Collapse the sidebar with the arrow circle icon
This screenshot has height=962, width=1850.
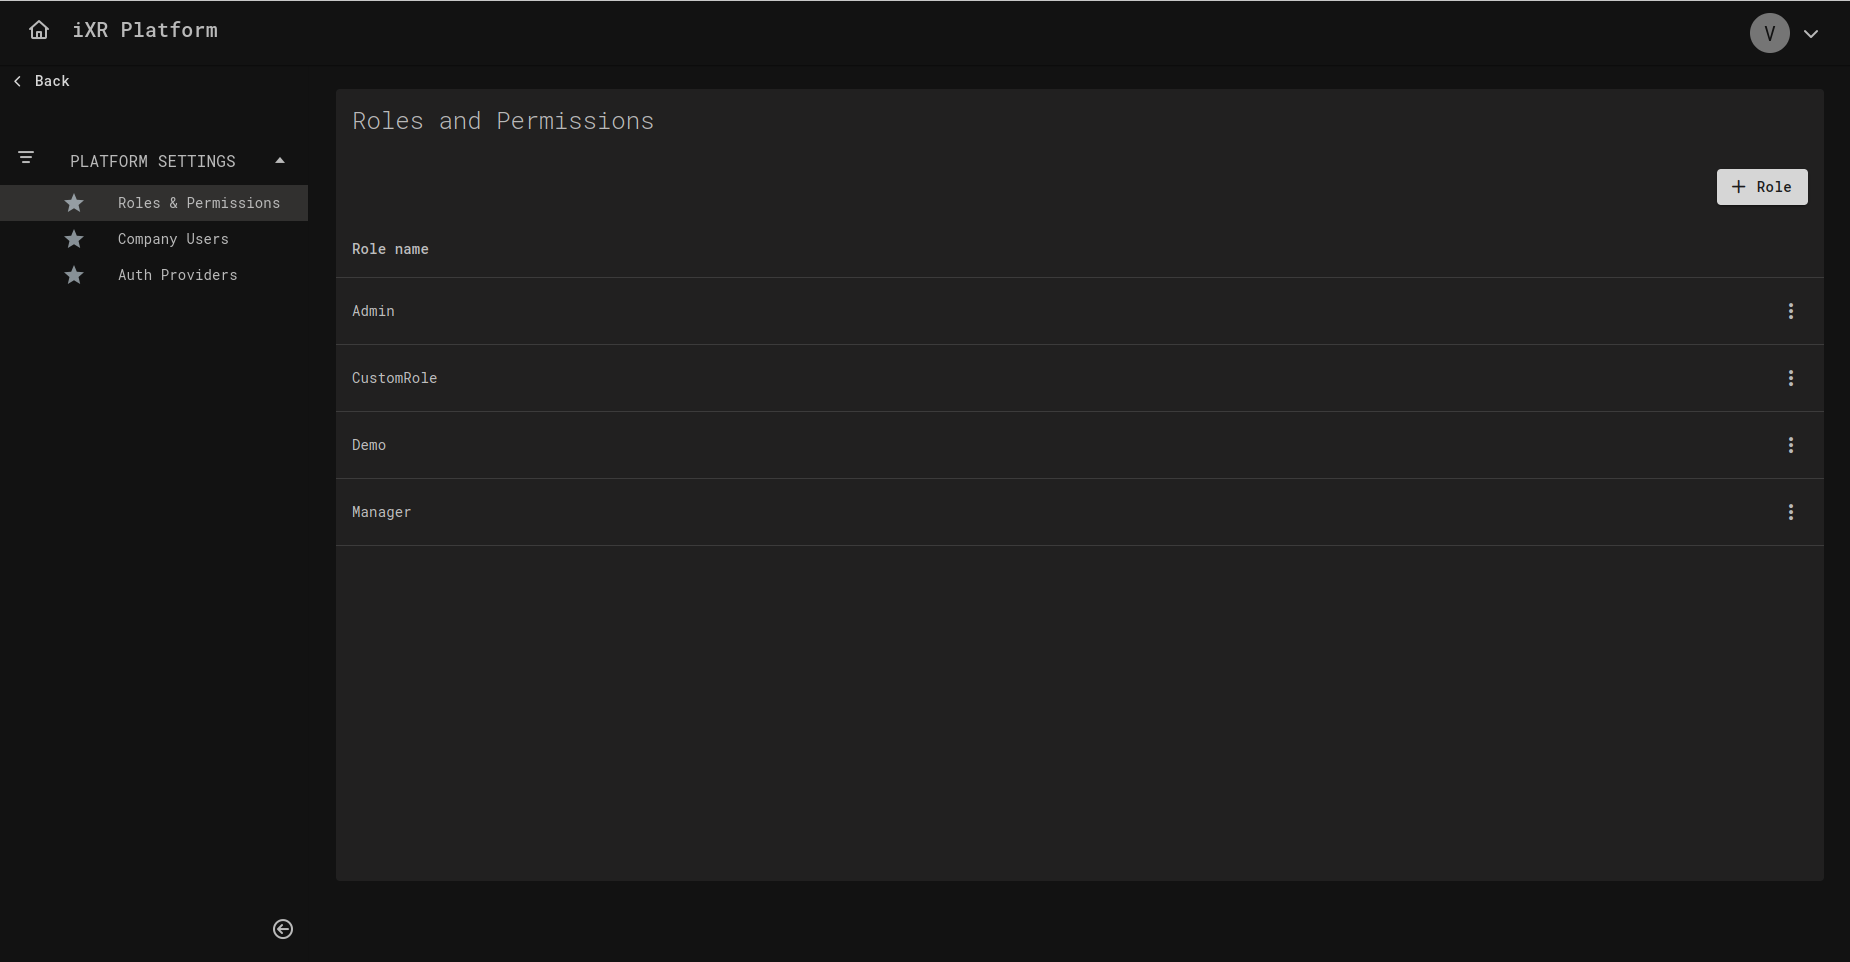(x=283, y=929)
